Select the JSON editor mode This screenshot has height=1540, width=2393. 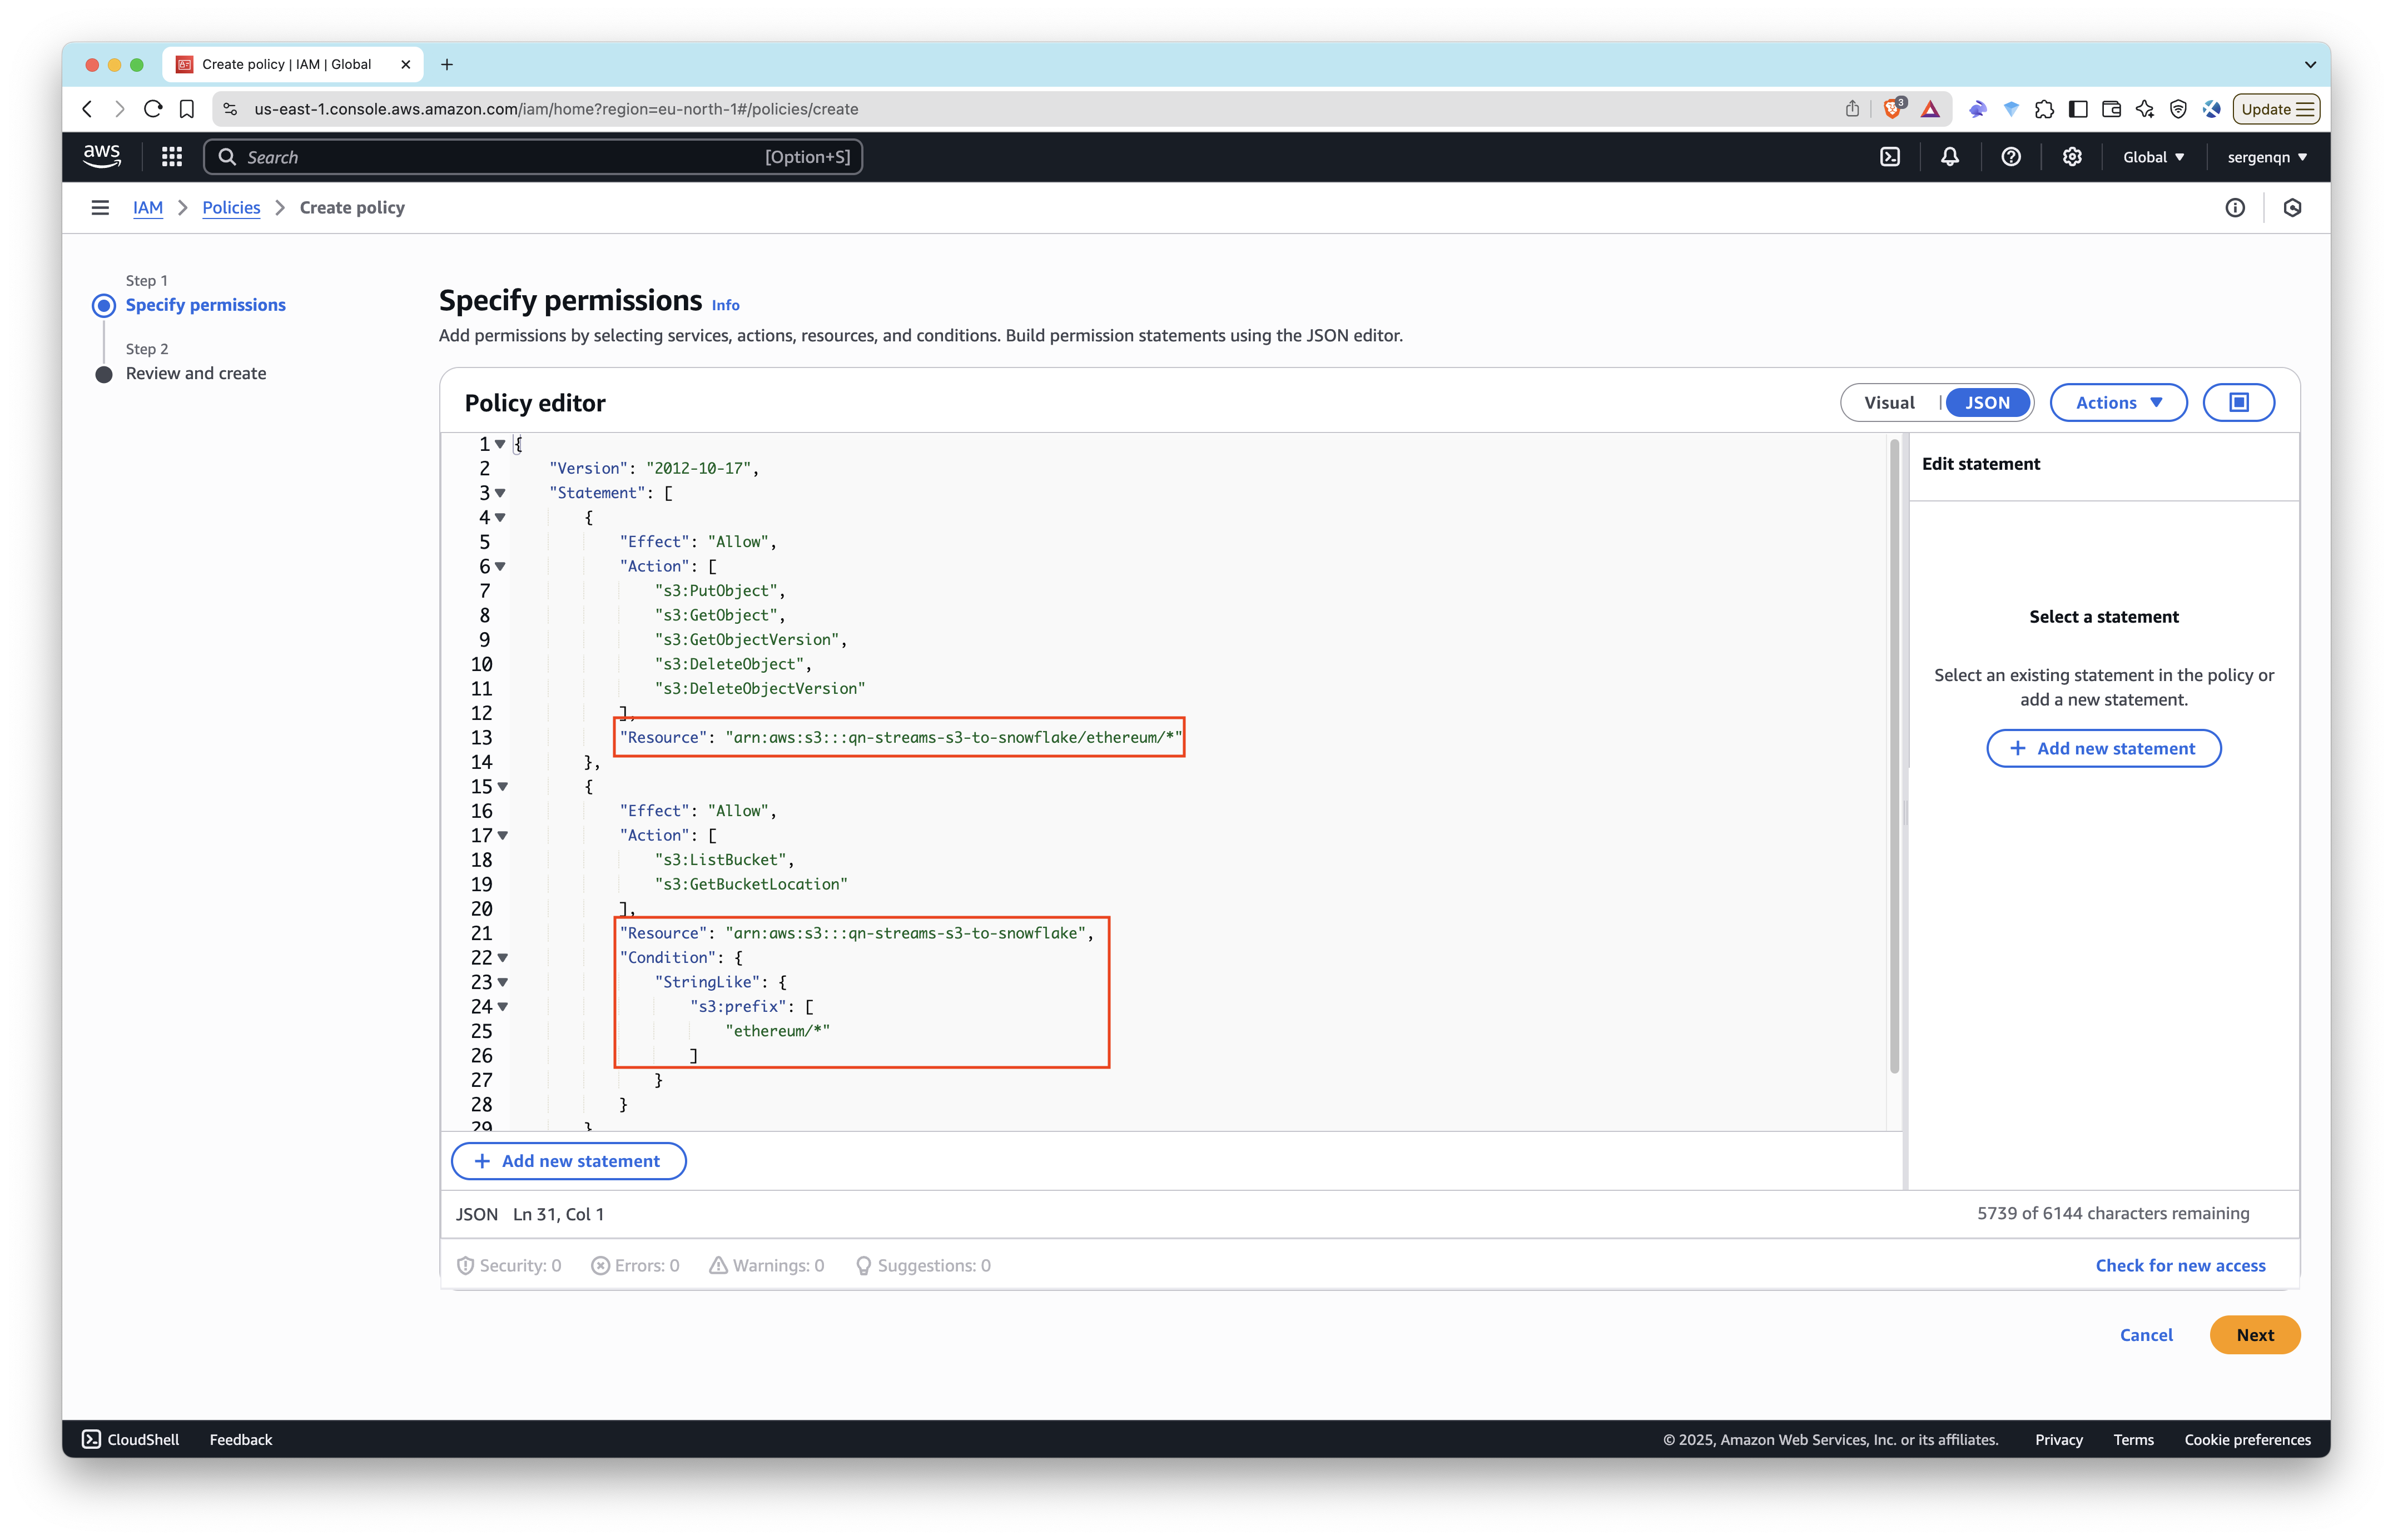coord(1986,402)
